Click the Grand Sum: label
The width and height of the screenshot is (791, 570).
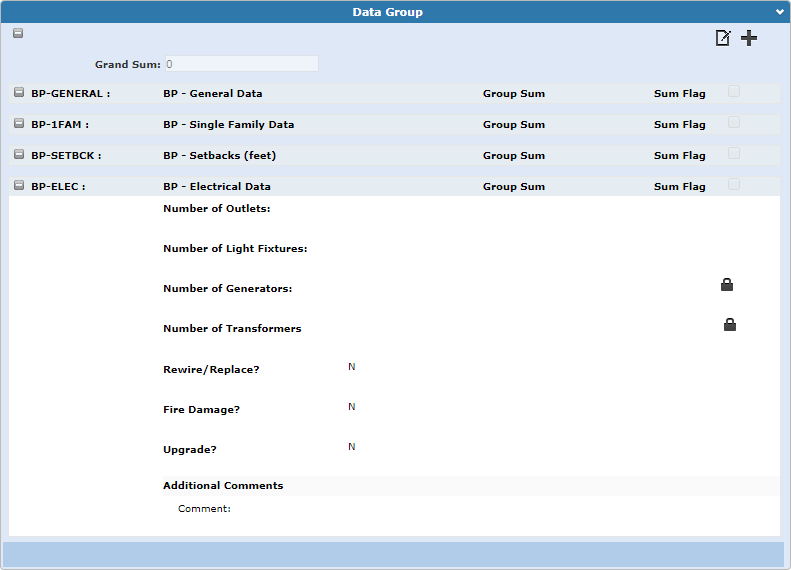pyautogui.click(x=128, y=65)
